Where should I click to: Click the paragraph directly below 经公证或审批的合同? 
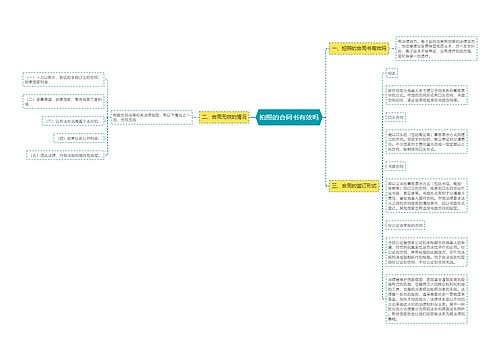click(x=426, y=252)
